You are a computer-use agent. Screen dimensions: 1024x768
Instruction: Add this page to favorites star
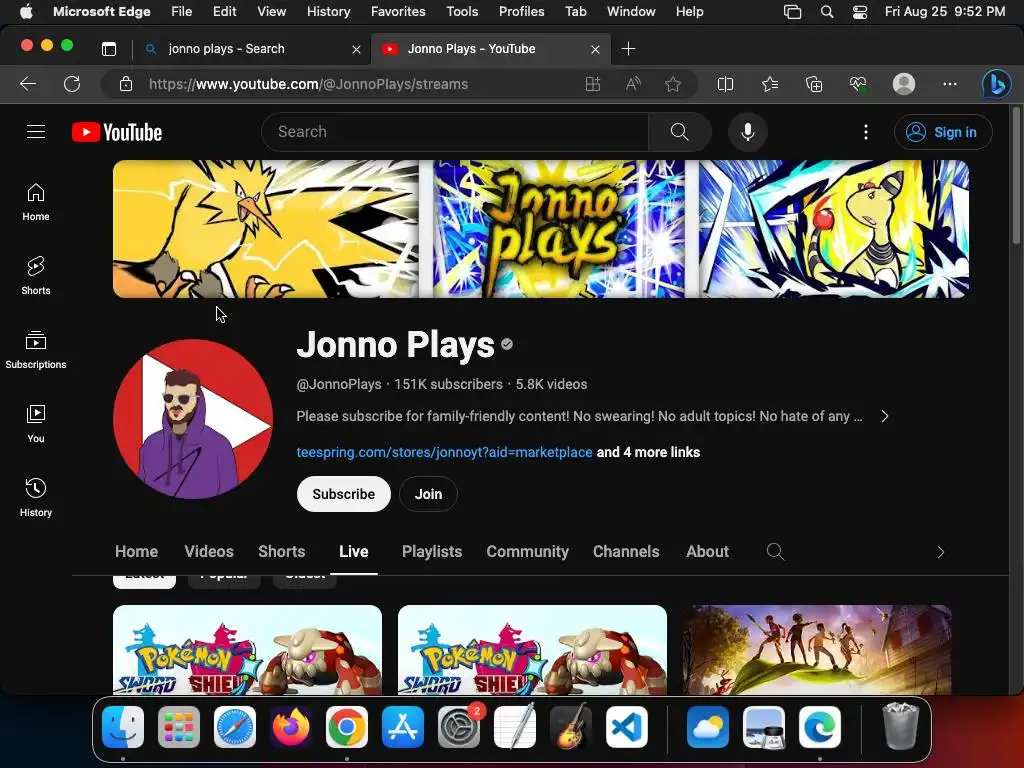[x=673, y=84]
